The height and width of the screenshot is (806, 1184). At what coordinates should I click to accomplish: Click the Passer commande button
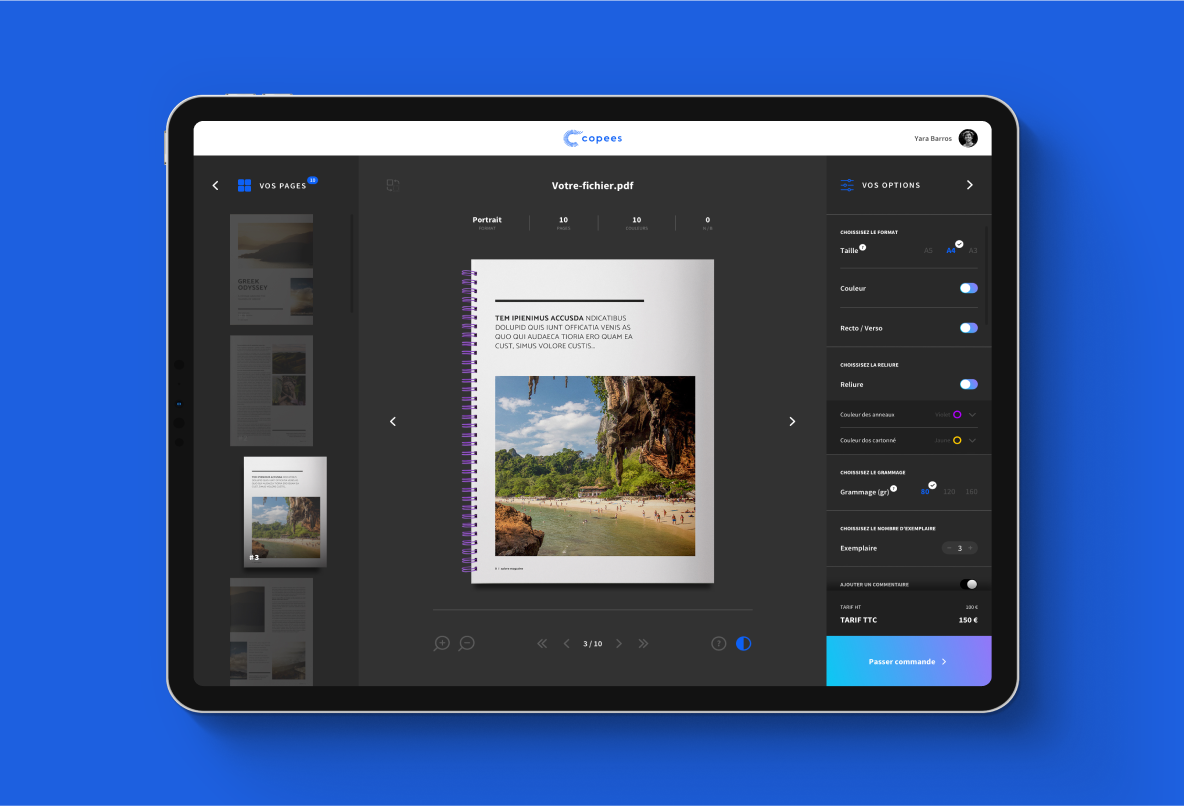coord(908,661)
